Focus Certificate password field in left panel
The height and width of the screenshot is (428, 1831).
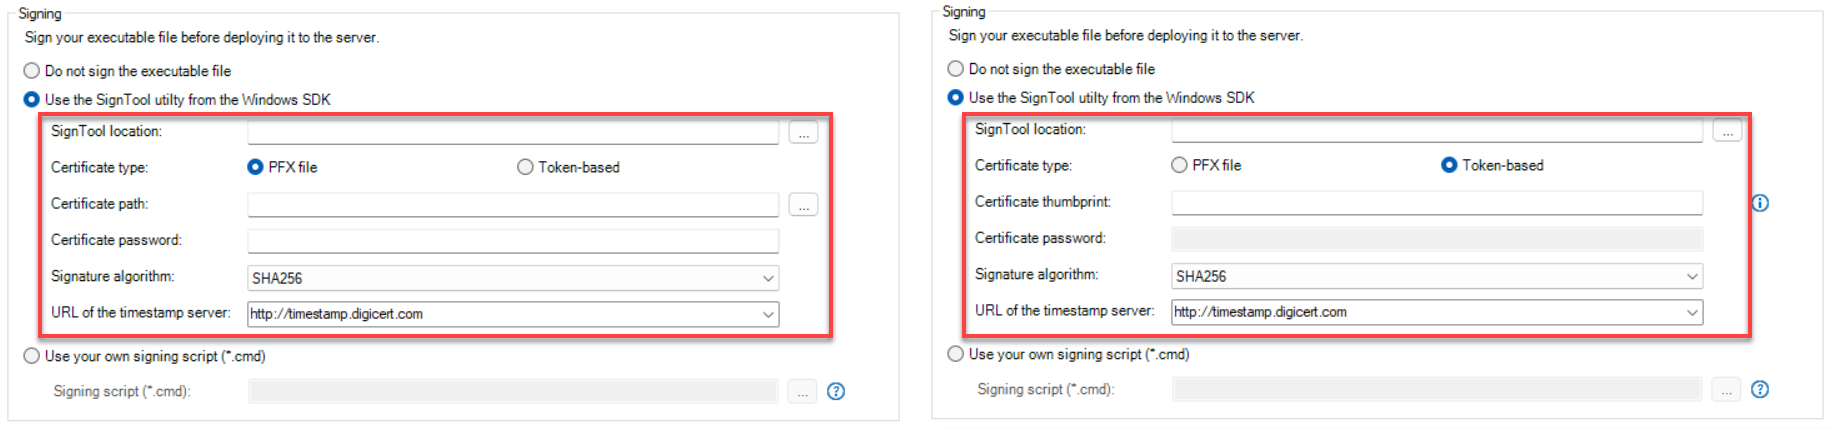512,241
